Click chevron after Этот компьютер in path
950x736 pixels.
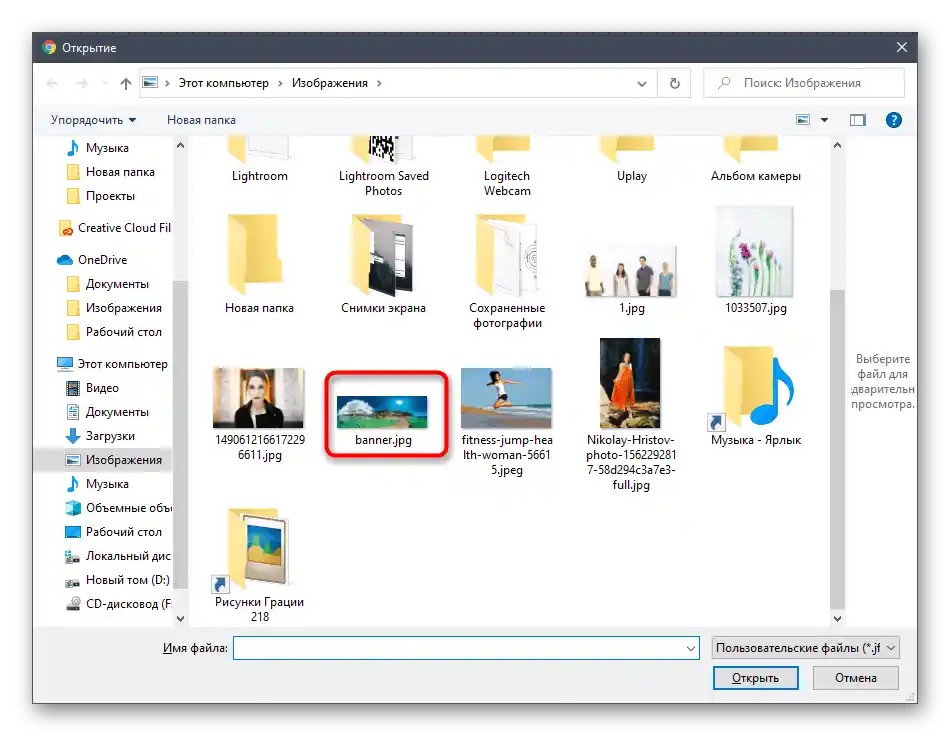pos(281,83)
